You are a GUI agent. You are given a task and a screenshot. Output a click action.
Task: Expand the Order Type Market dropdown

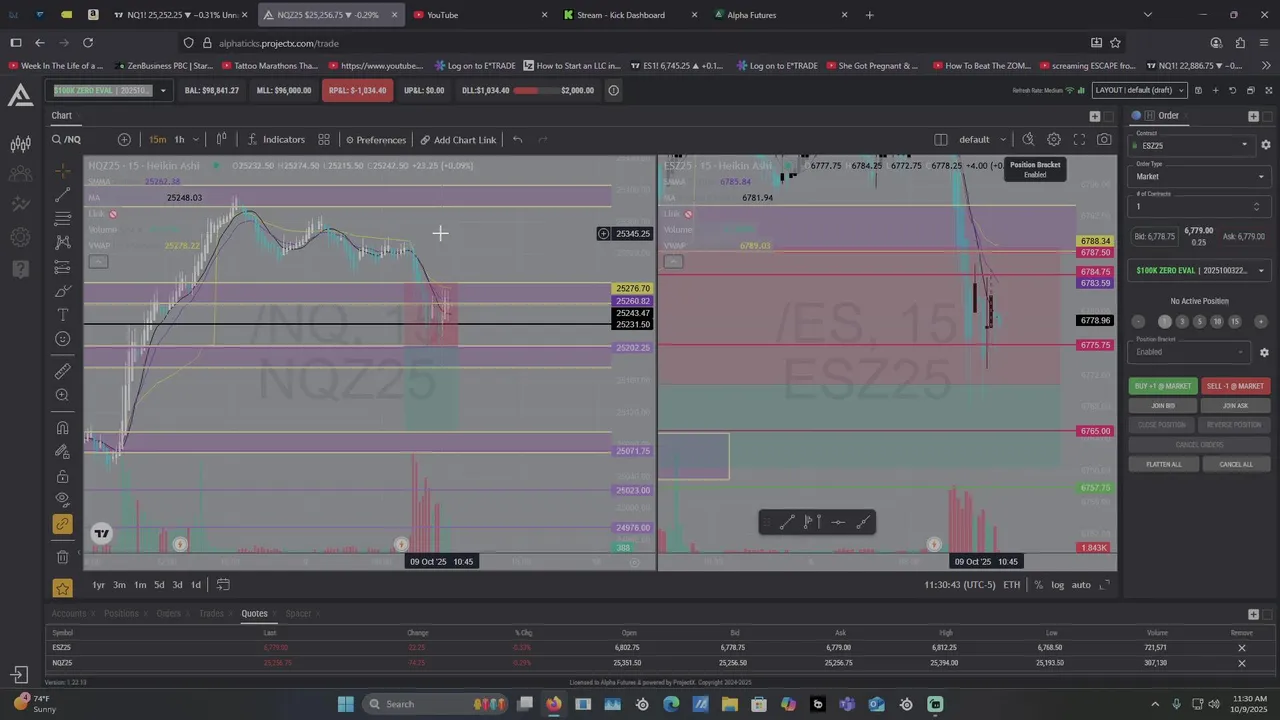tap(1199, 176)
